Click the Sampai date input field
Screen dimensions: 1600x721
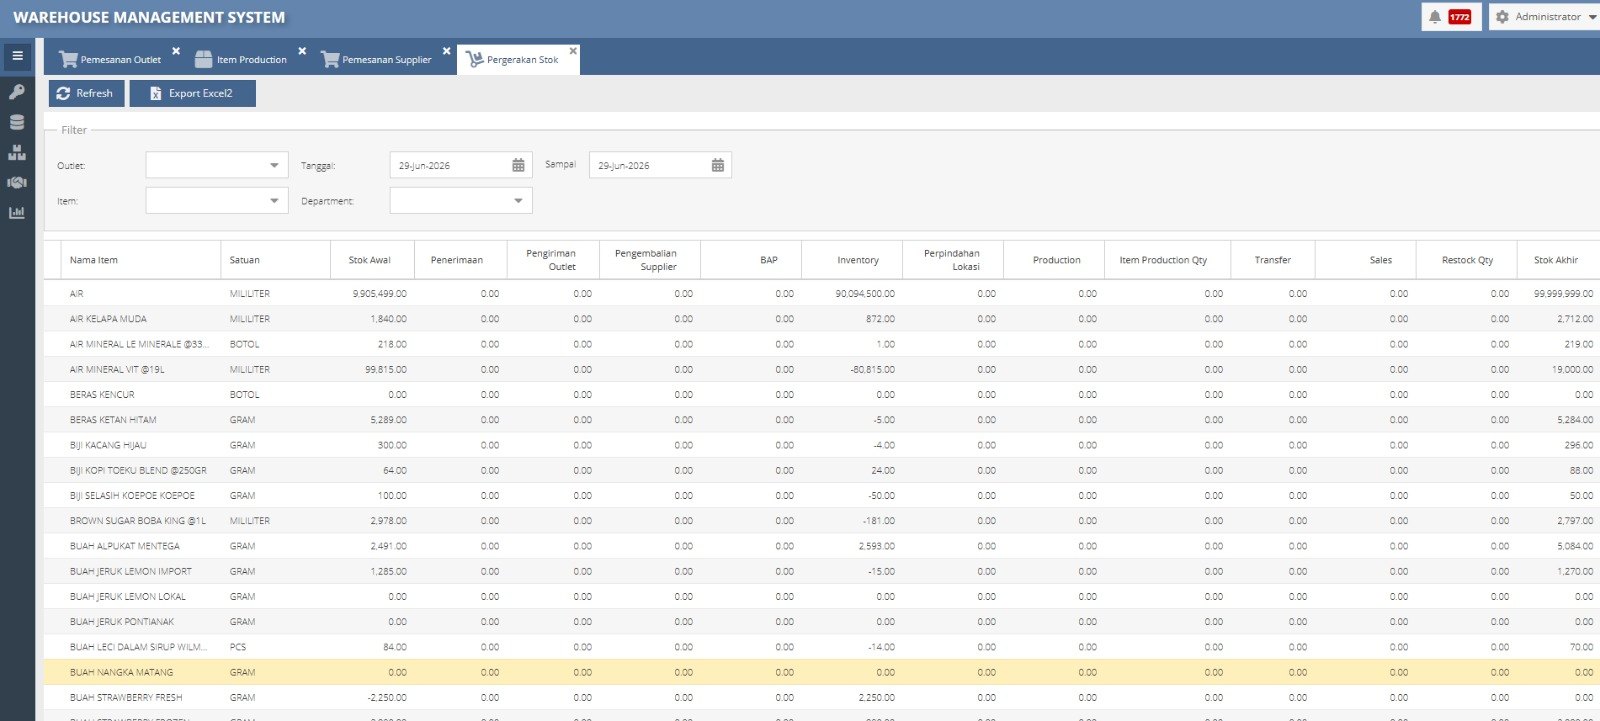point(650,165)
